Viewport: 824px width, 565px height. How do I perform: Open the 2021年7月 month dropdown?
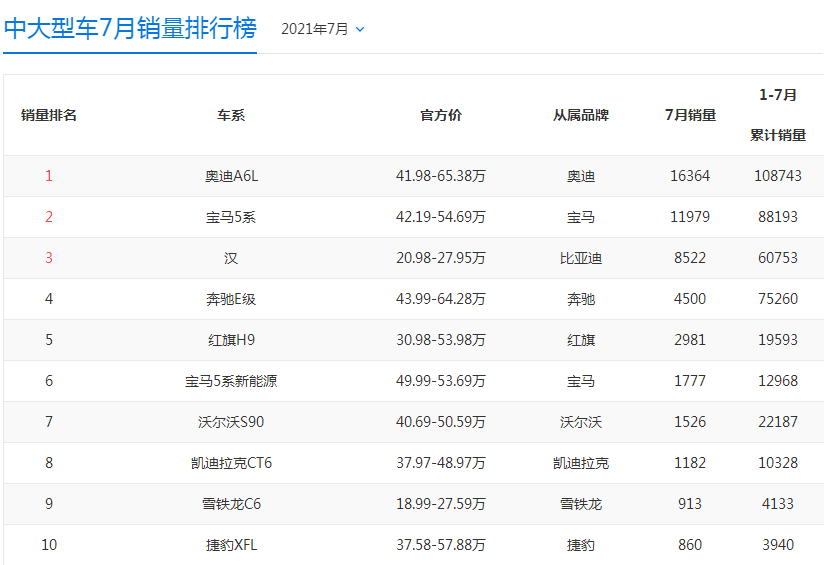pyautogui.click(x=322, y=29)
